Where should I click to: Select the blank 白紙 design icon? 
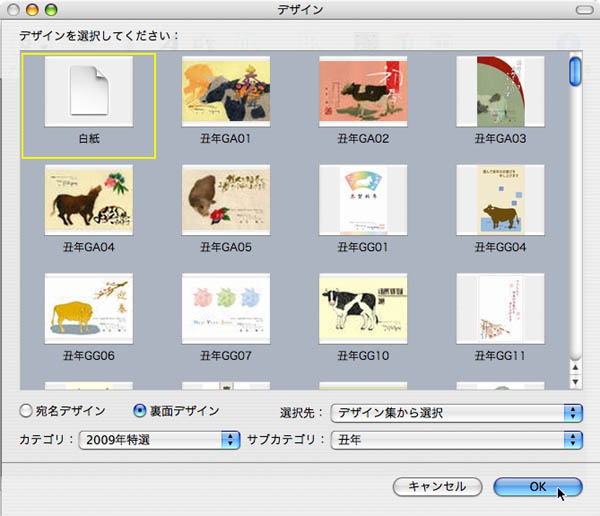[x=88, y=97]
